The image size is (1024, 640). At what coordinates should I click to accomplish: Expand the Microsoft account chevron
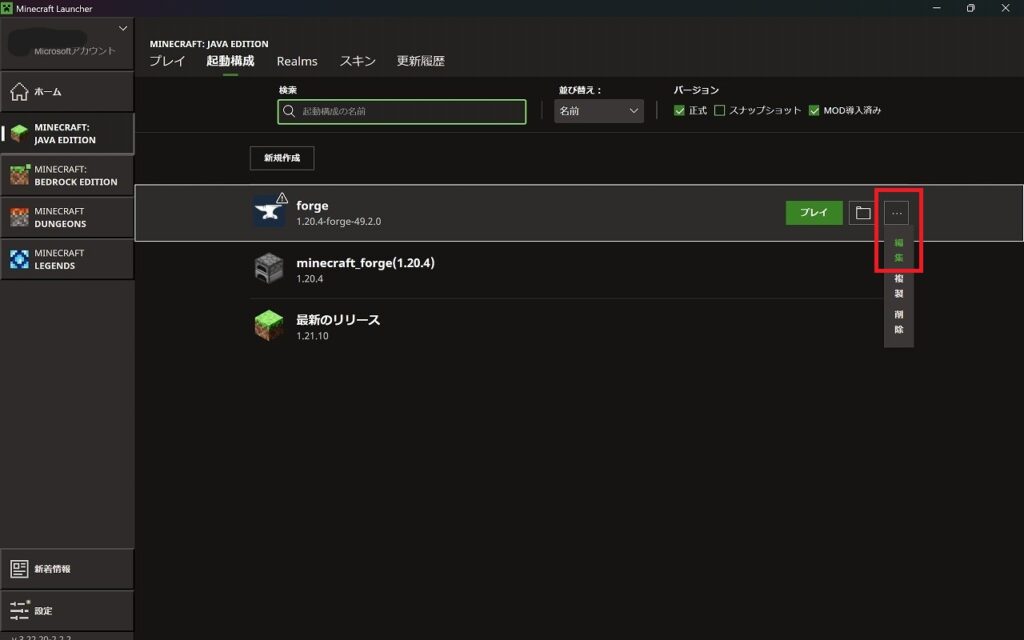click(123, 28)
